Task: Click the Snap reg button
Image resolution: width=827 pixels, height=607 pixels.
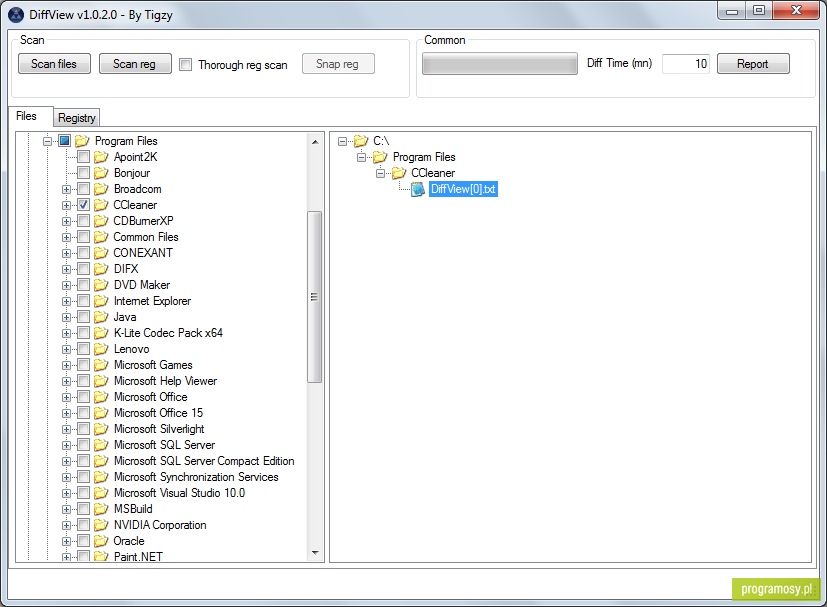Action: tap(338, 64)
